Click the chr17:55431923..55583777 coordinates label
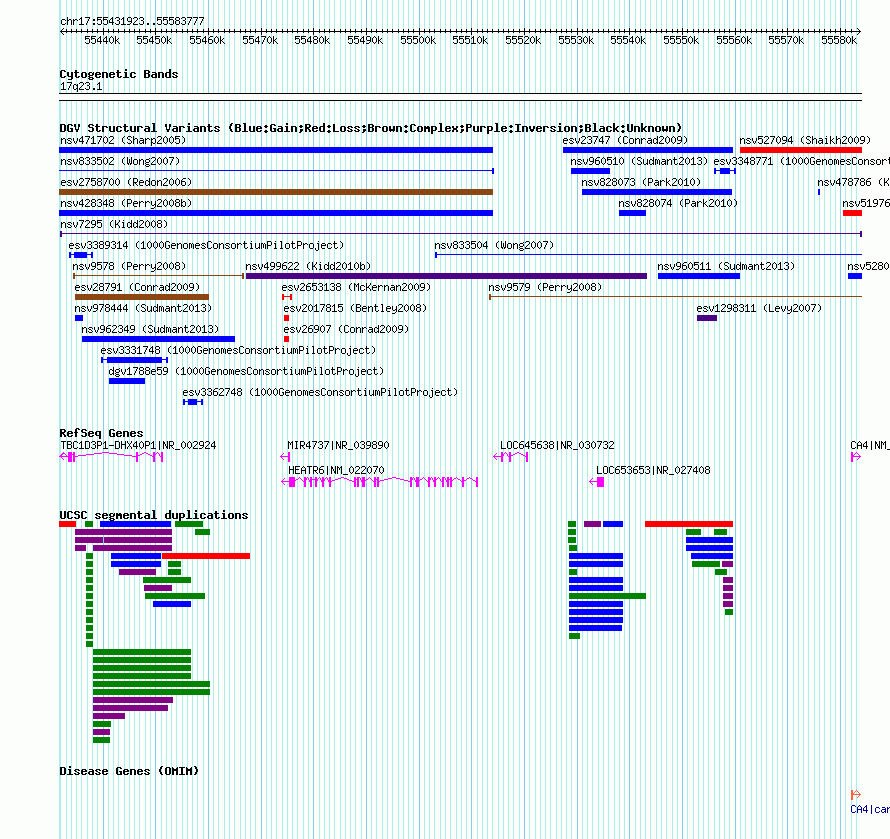890x839 pixels. click(132, 21)
